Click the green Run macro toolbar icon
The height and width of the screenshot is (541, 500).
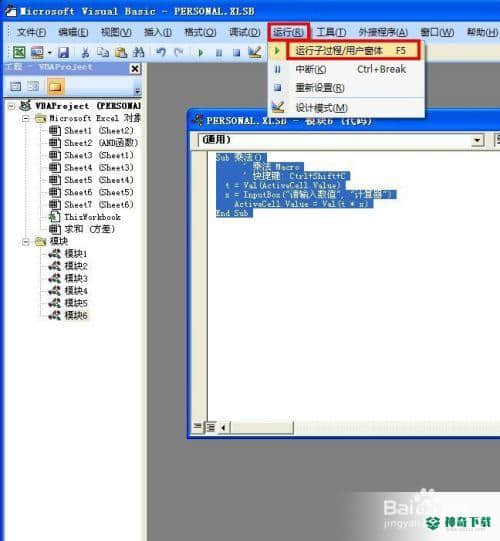pyautogui.click(x=200, y=53)
